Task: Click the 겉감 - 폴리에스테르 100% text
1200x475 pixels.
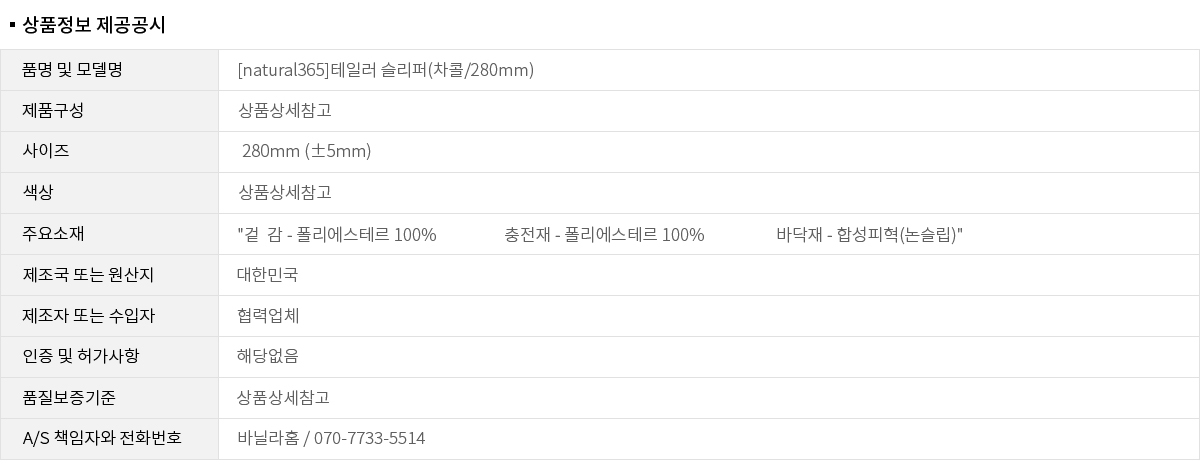Action: click(x=338, y=235)
